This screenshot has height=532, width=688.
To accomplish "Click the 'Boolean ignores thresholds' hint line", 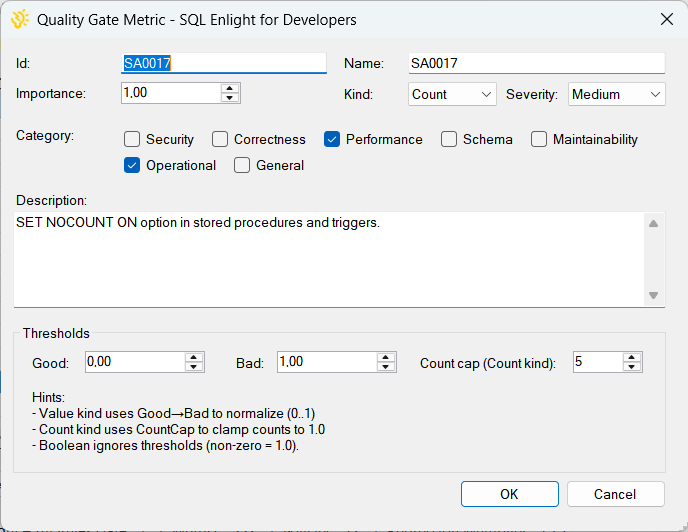I will pos(165,446).
